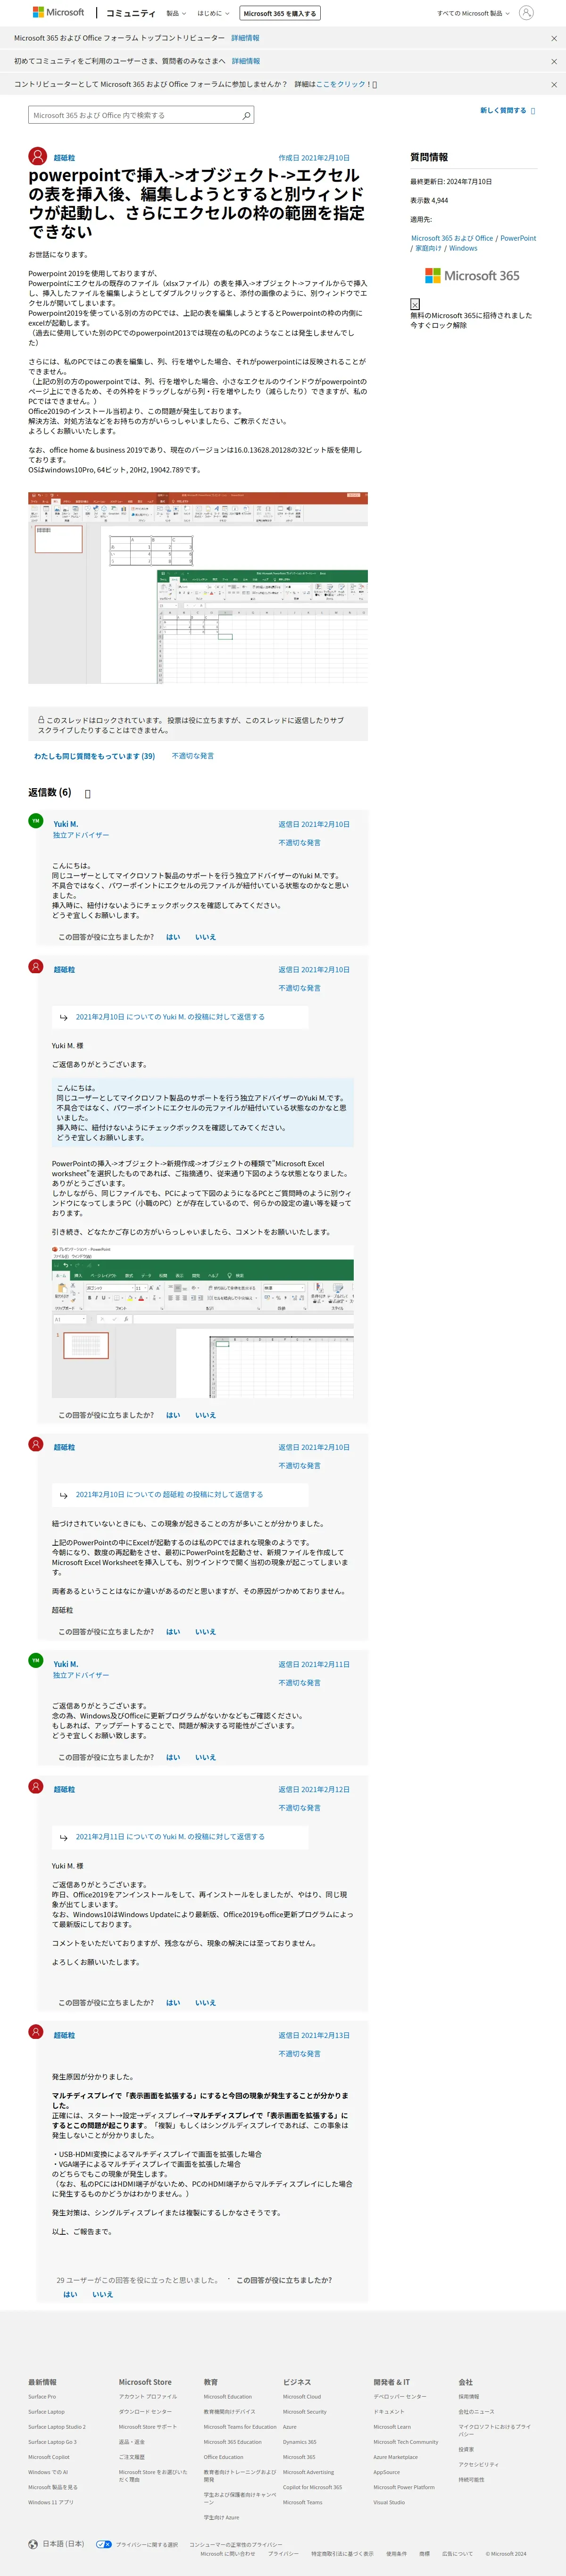Click the icon beside 新しく質問する
566x2576 pixels.
click(533, 111)
